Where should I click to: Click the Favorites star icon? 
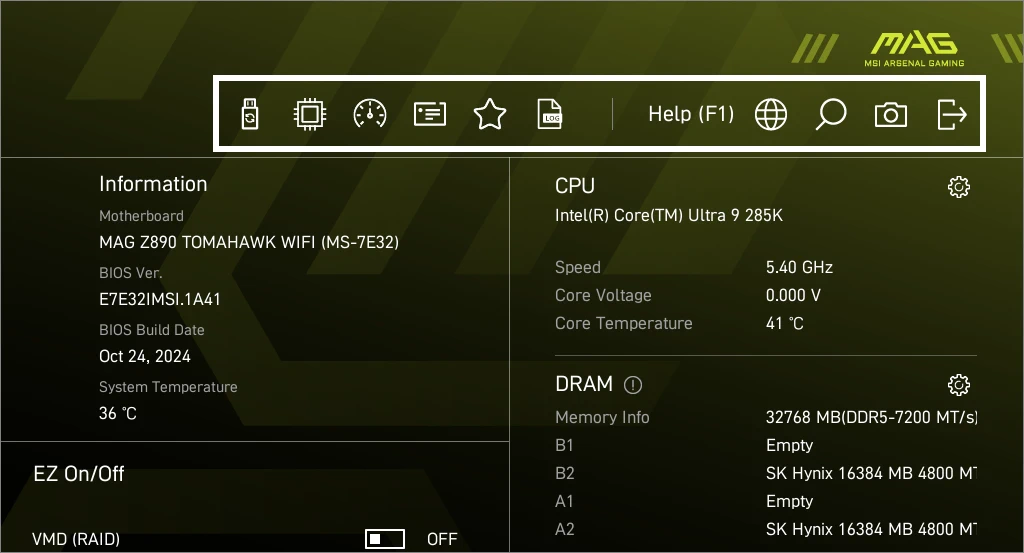[x=490, y=114]
